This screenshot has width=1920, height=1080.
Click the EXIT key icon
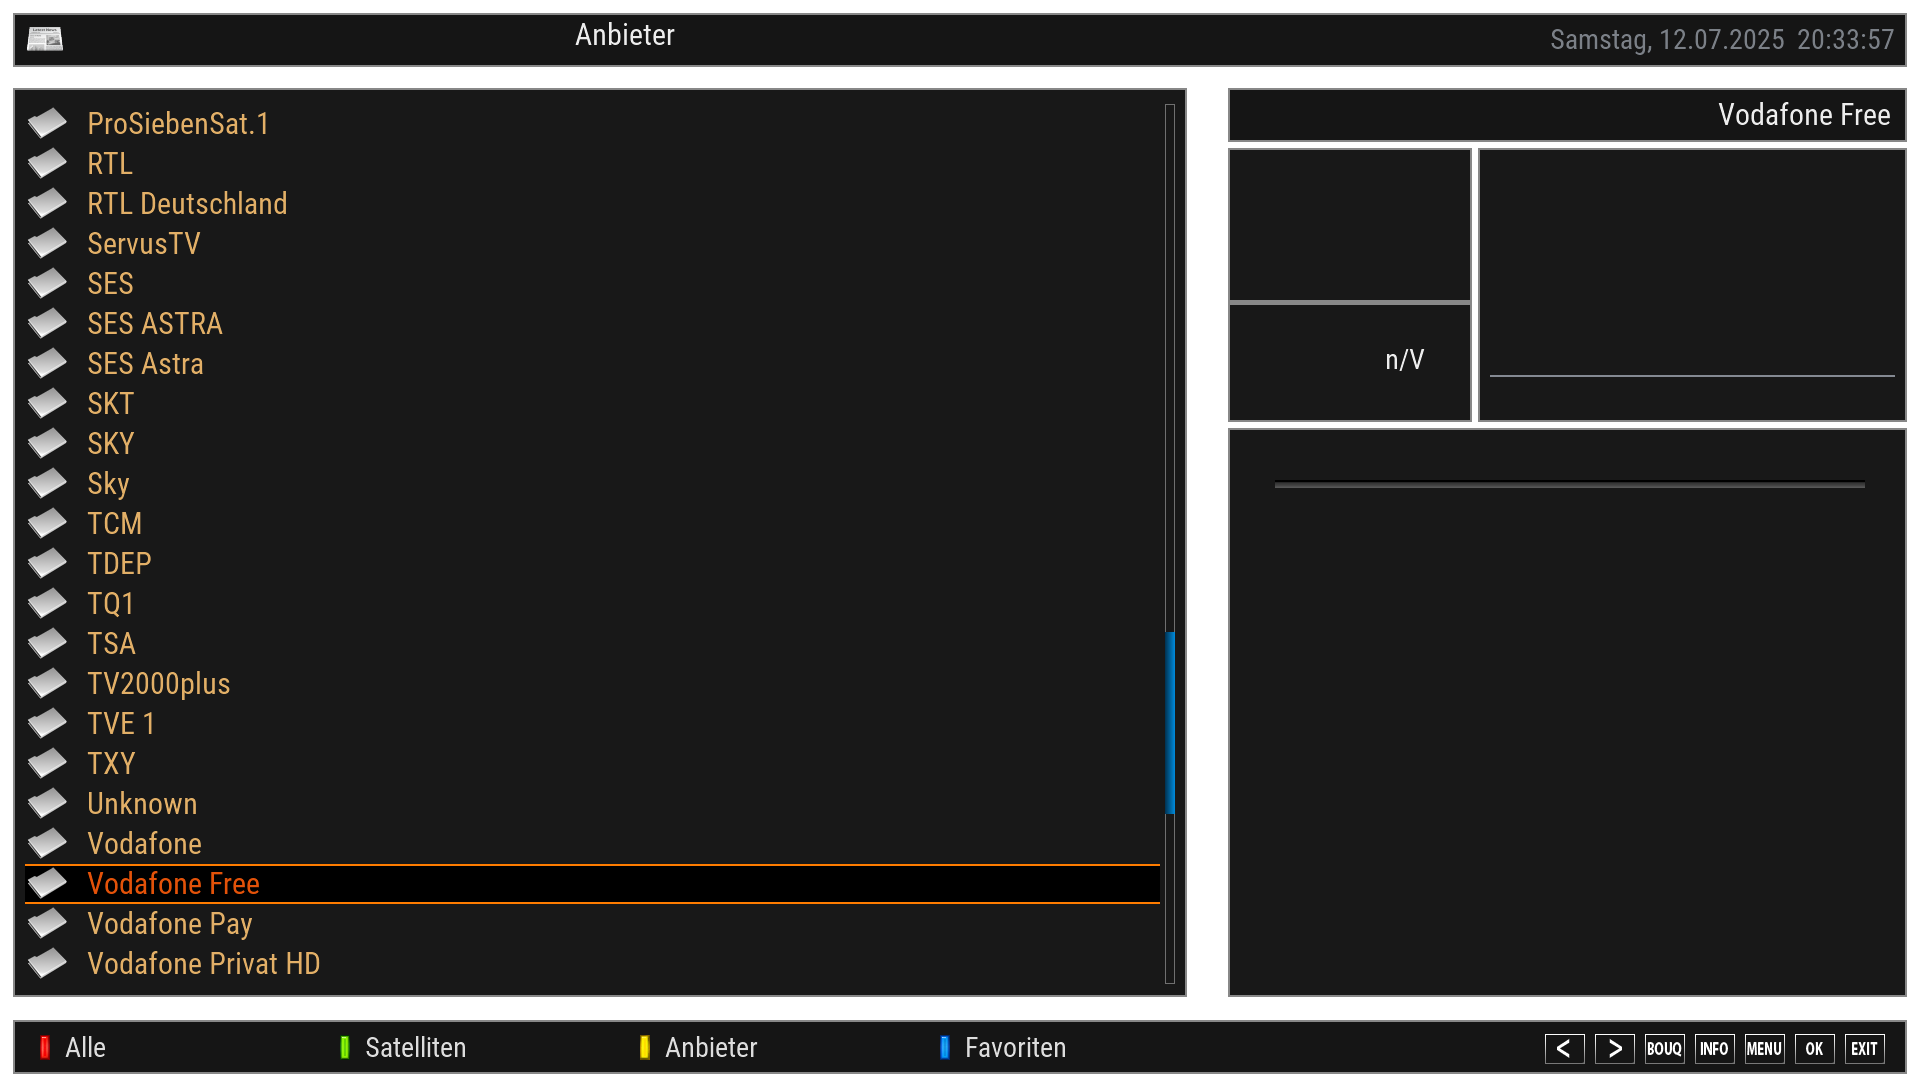(1864, 1048)
